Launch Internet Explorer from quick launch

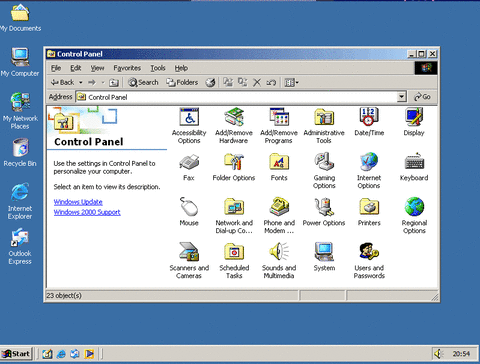61,354
